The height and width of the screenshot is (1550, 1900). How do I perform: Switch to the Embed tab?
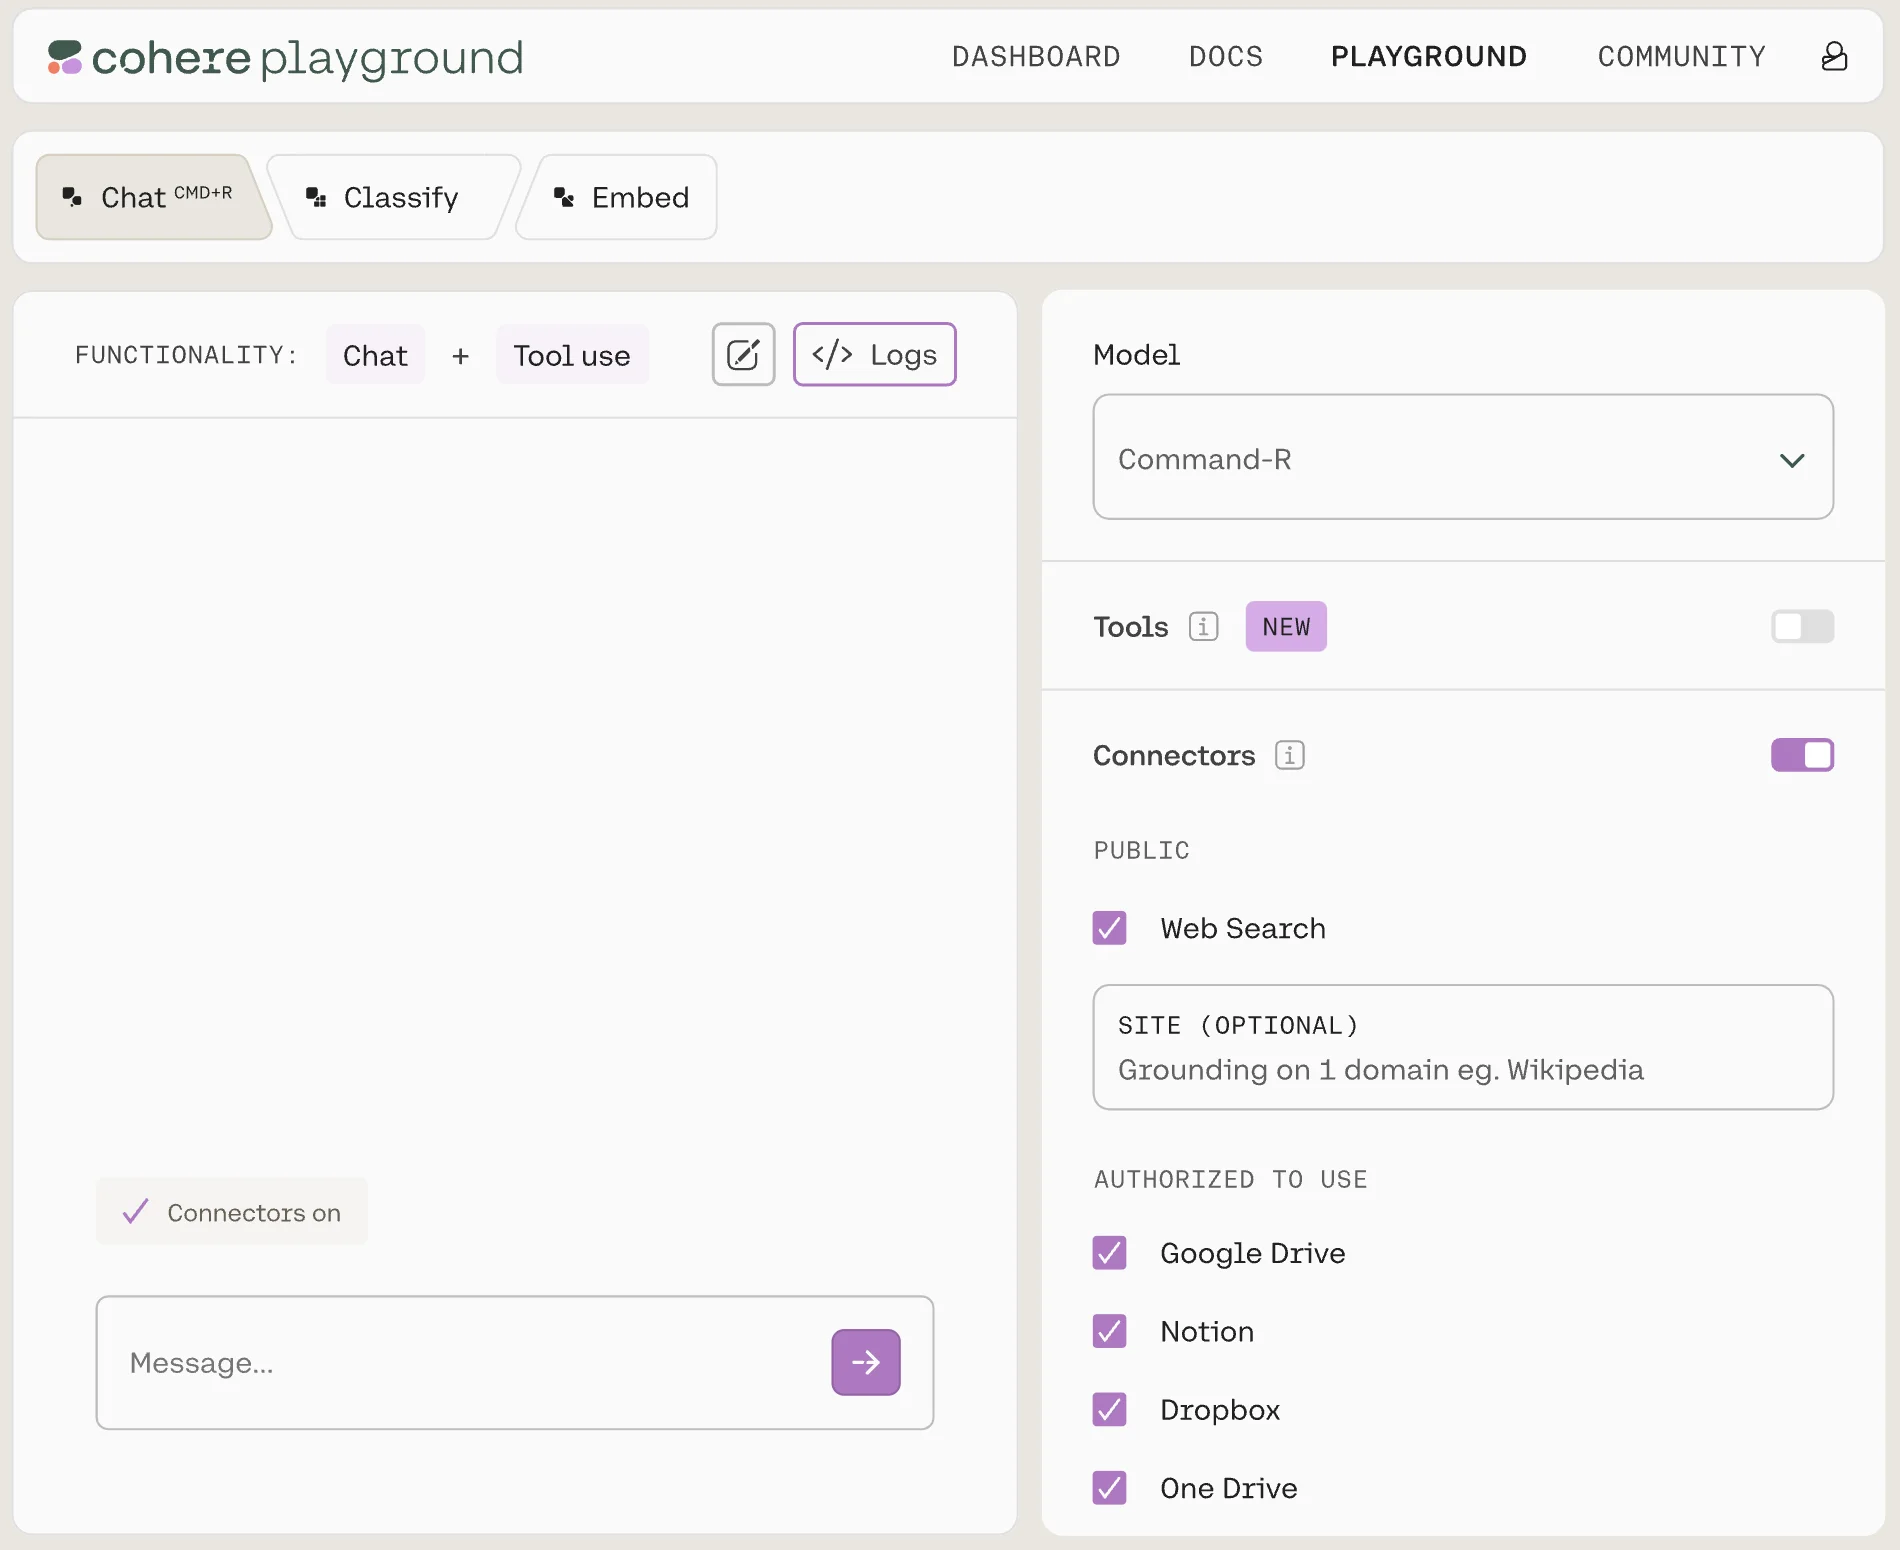tap(618, 197)
